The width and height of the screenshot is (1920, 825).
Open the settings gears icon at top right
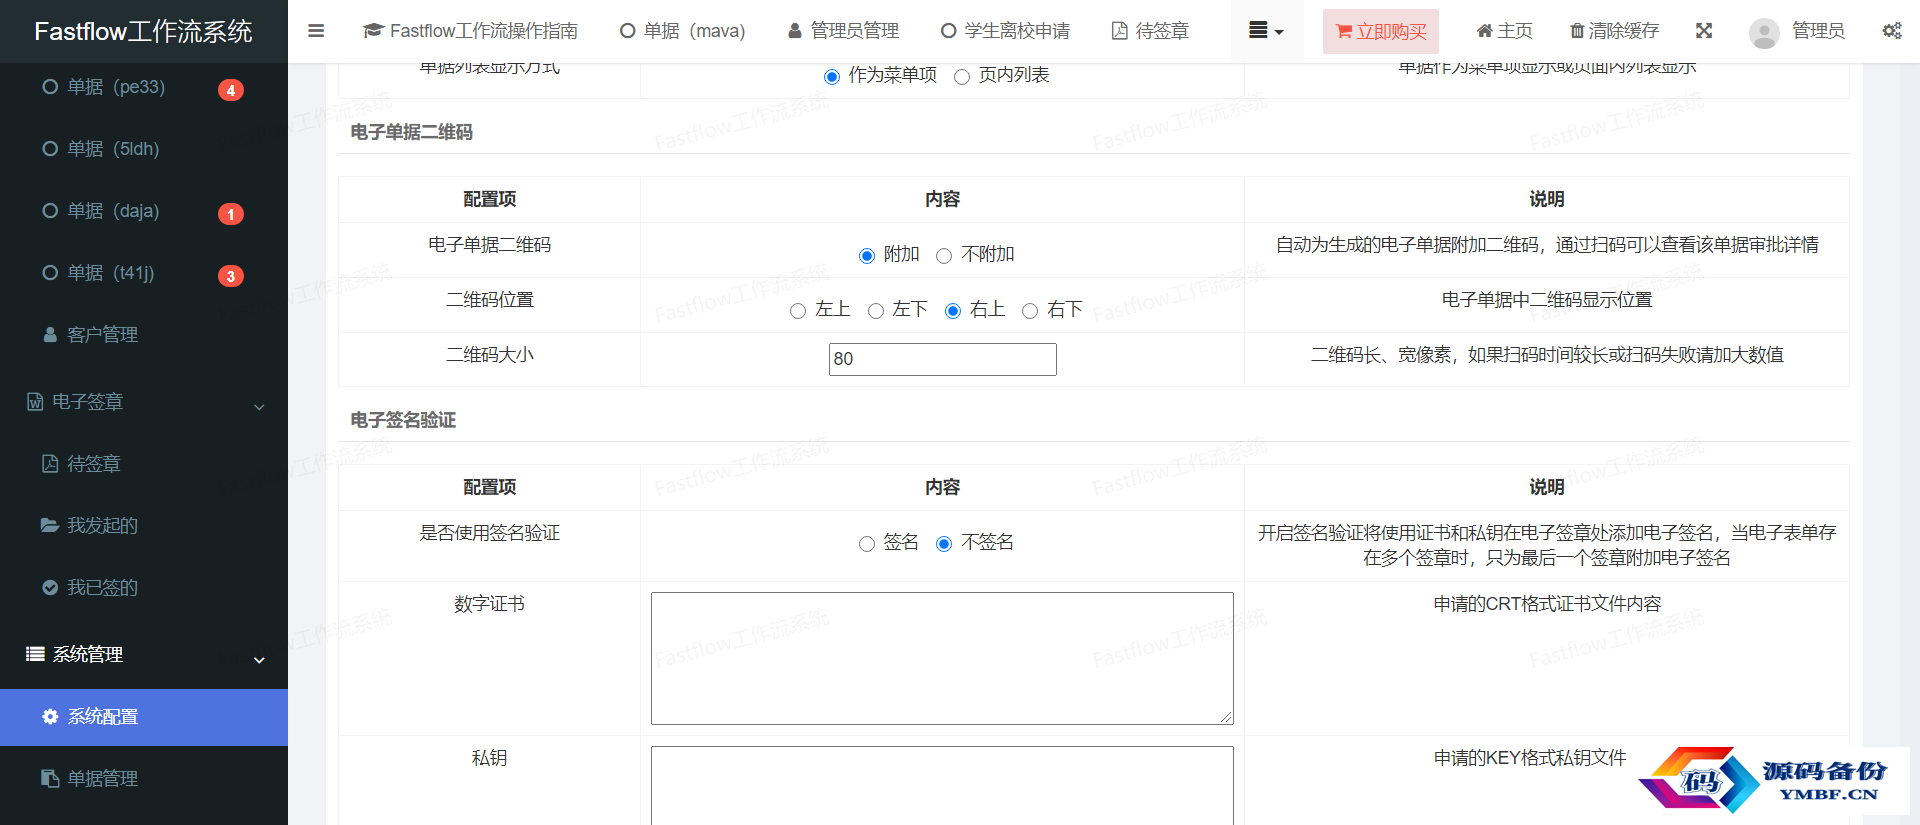coord(1892,31)
